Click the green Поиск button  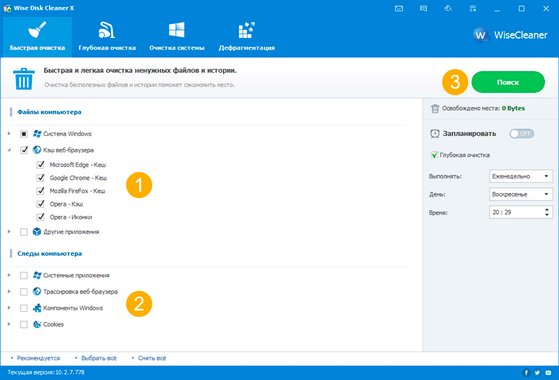click(x=508, y=82)
